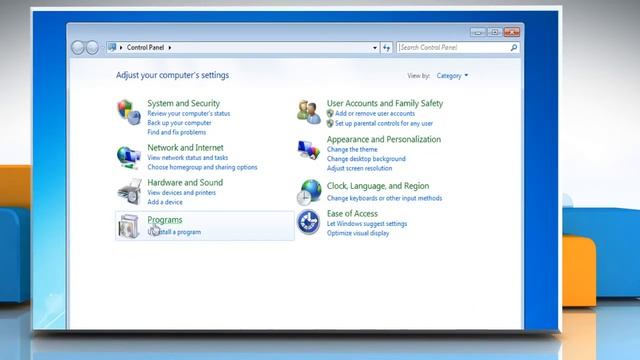640x360 pixels.
Task: Click Add or remove user accounts
Action: tap(375, 113)
